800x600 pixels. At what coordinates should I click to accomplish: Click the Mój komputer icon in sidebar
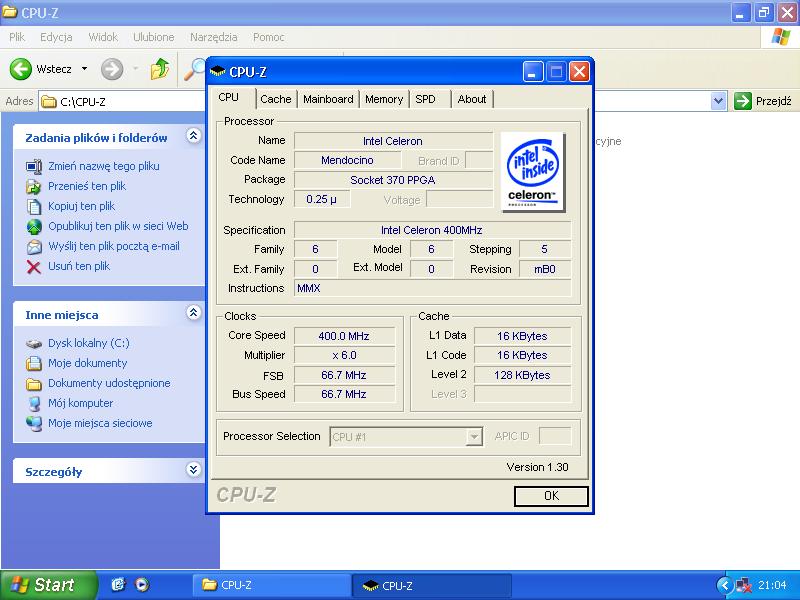point(34,403)
